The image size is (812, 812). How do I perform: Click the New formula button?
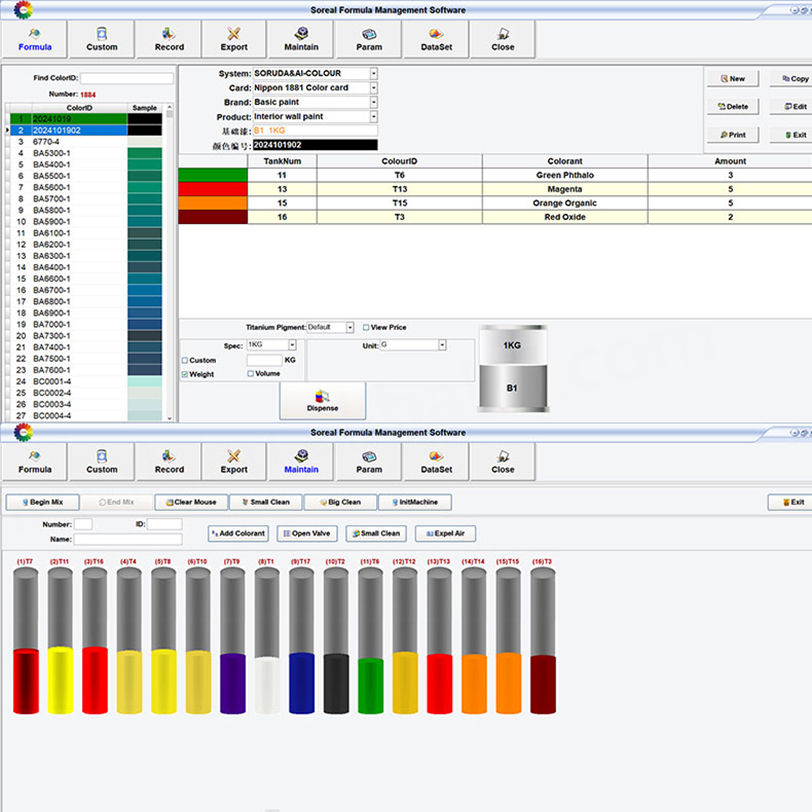[732, 78]
